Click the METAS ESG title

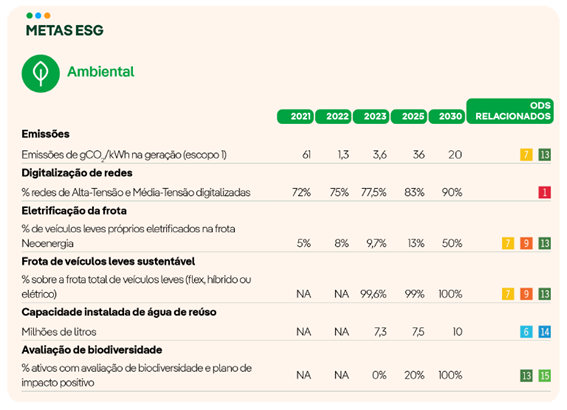coord(65,30)
